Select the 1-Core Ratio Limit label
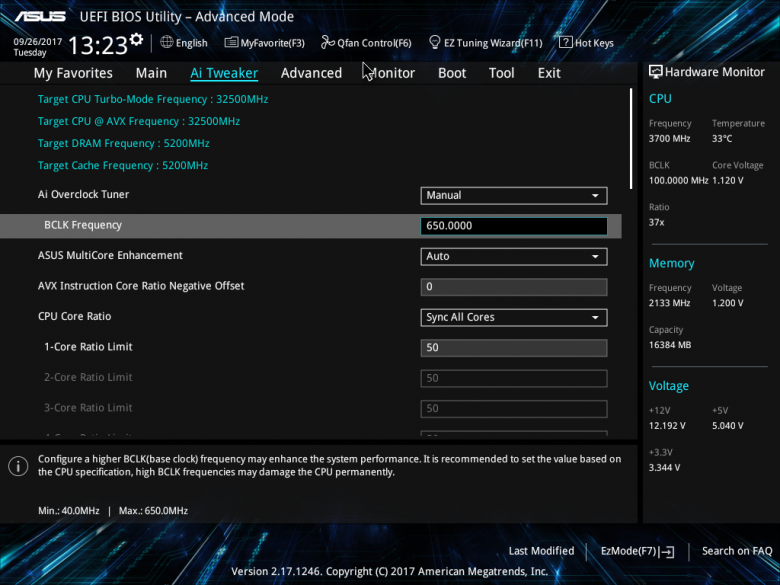The width and height of the screenshot is (780, 585). pos(88,347)
